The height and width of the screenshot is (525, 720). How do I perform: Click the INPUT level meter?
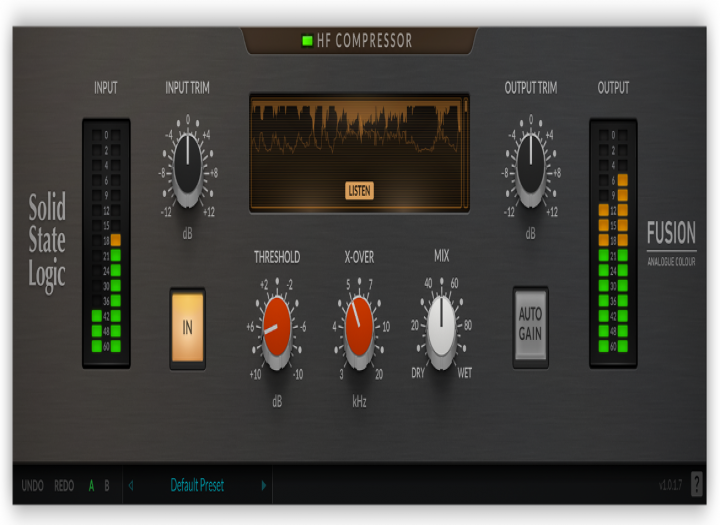(106, 243)
